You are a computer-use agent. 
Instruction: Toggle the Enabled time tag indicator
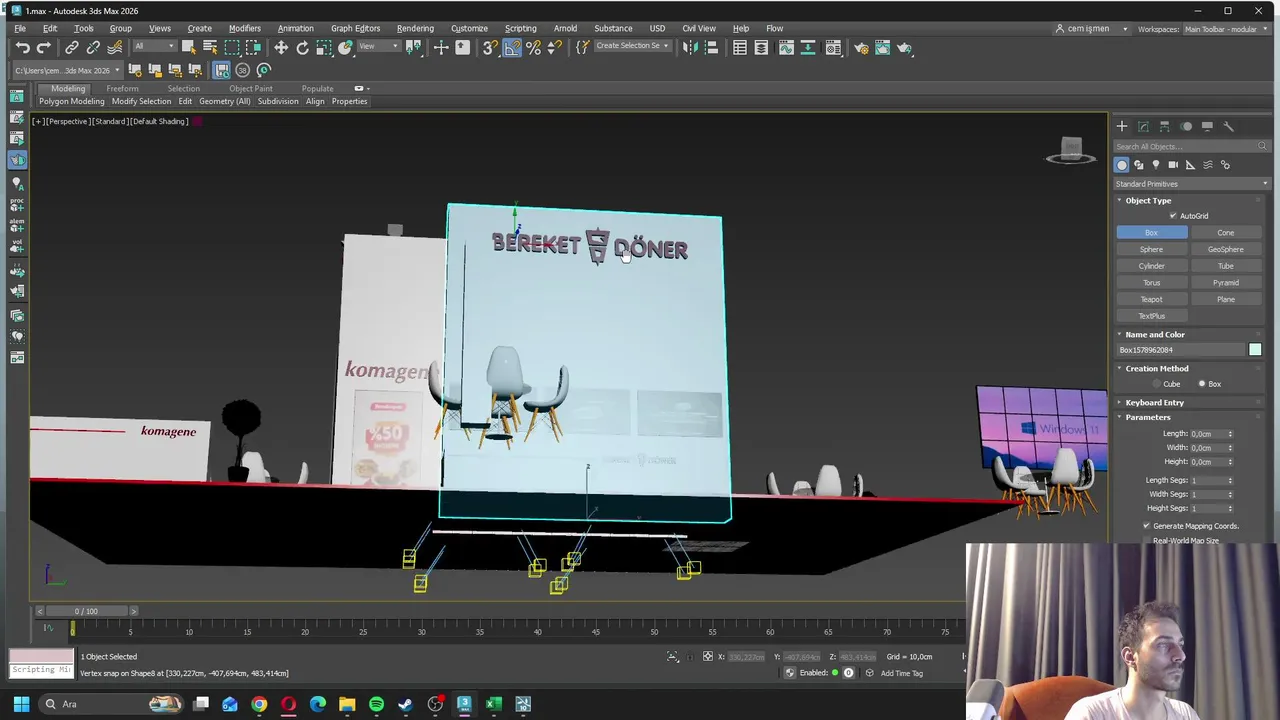point(835,673)
